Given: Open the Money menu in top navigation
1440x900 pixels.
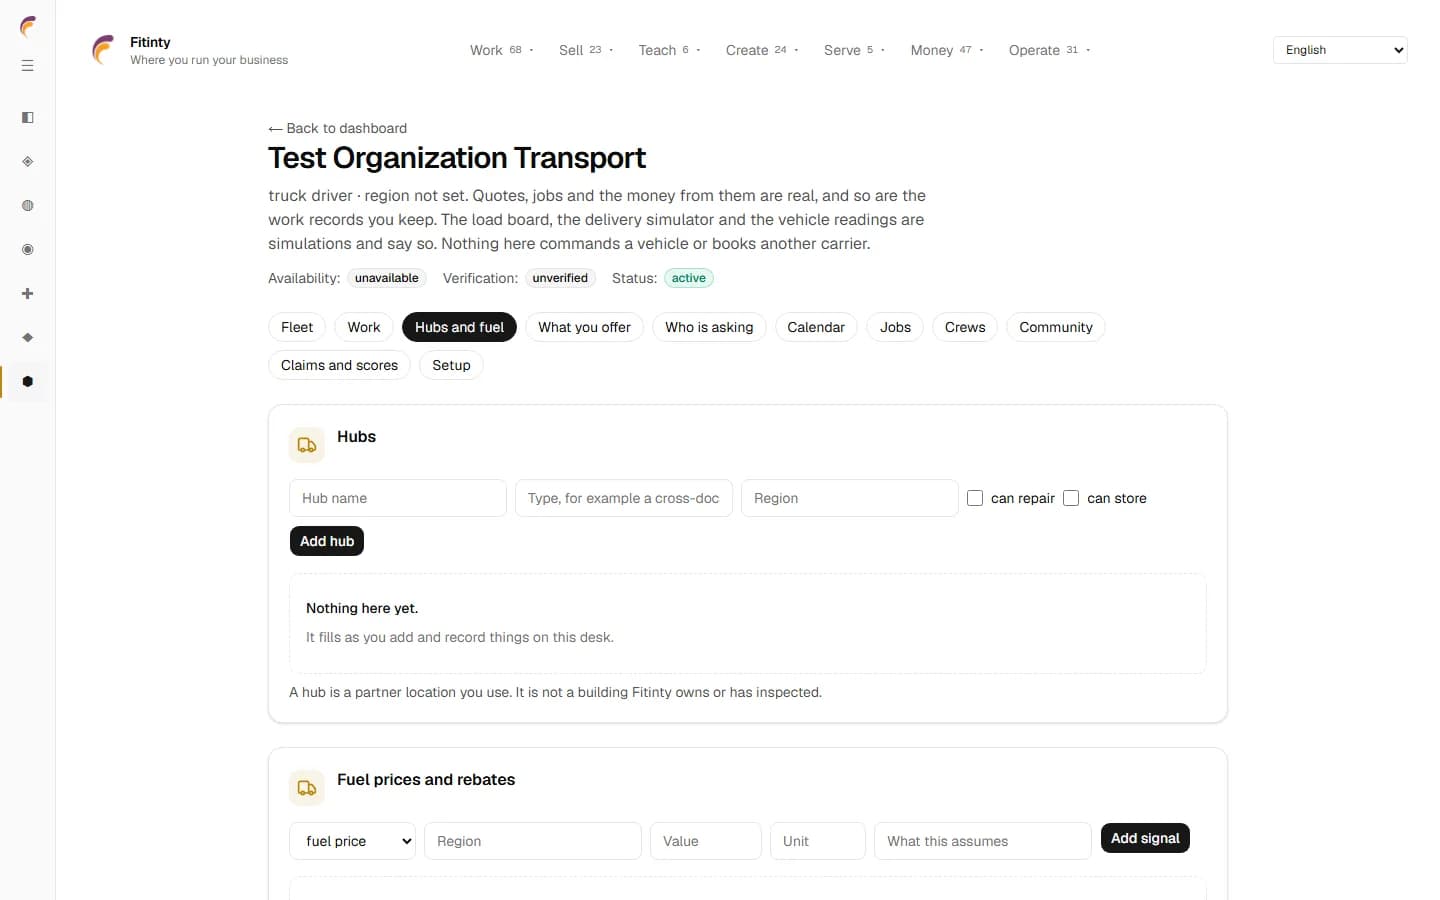Looking at the screenshot, I should 947,50.
